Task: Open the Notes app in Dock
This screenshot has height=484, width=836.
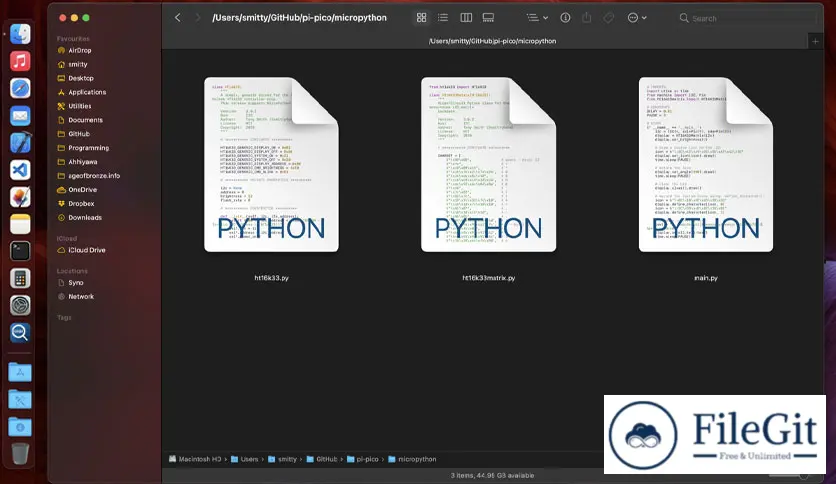Action: (20, 224)
